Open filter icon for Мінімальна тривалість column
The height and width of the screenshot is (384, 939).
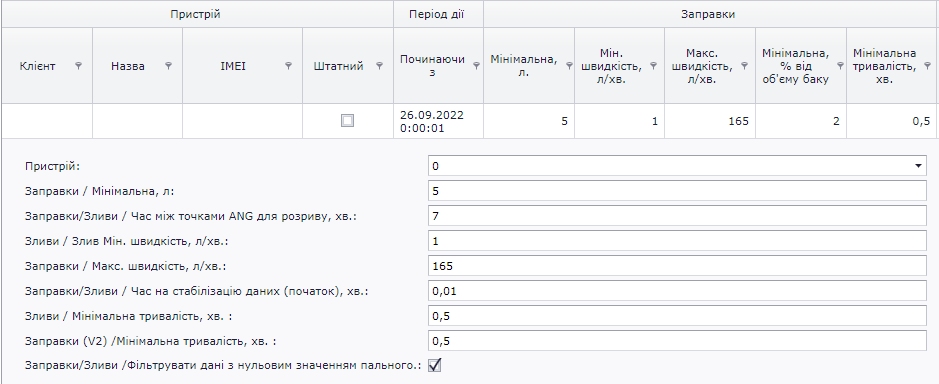[928, 66]
